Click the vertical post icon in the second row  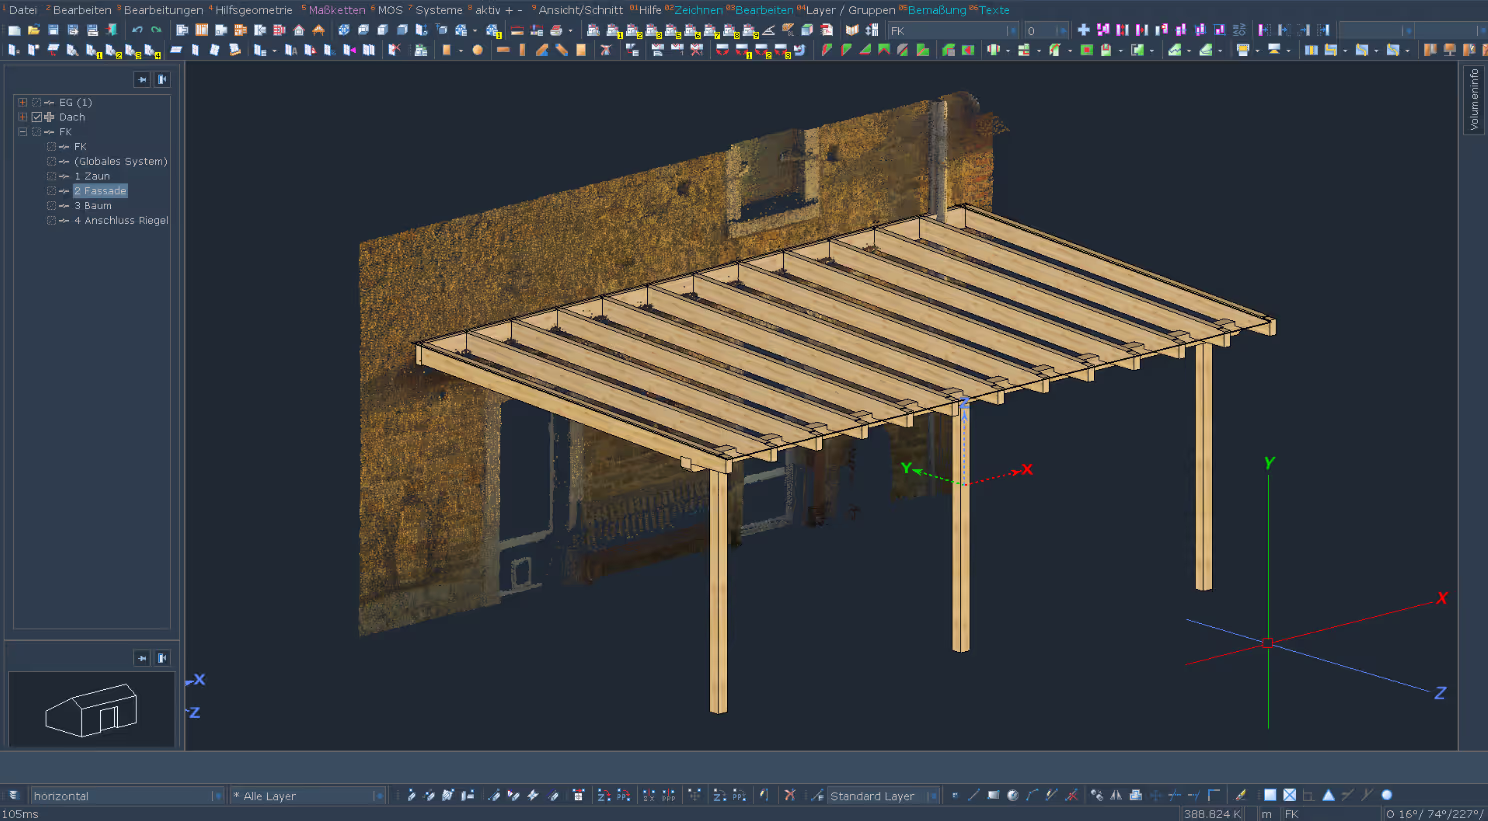[522, 50]
